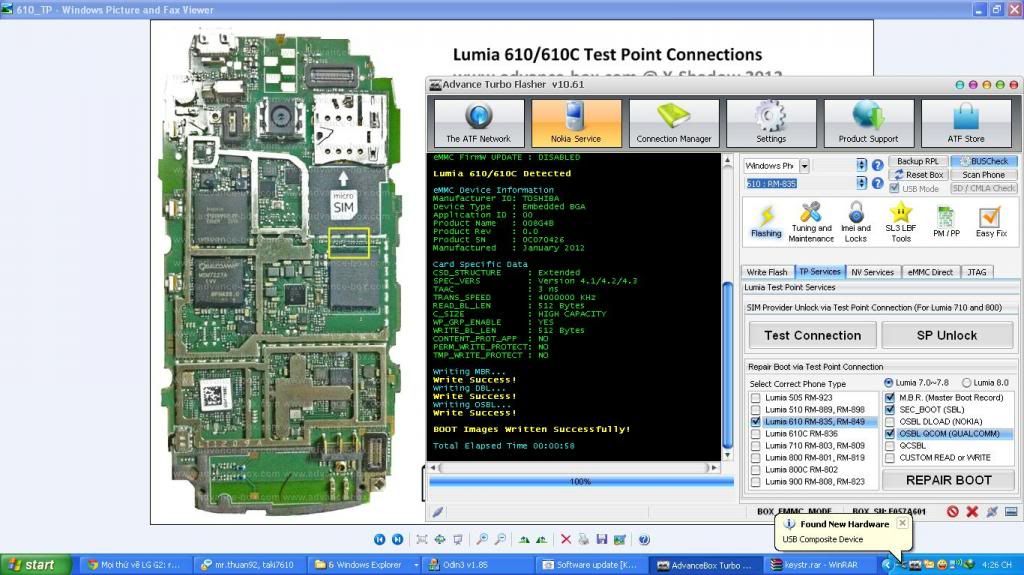Open Connection Manager
1024x575 pixels.
pos(673,123)
